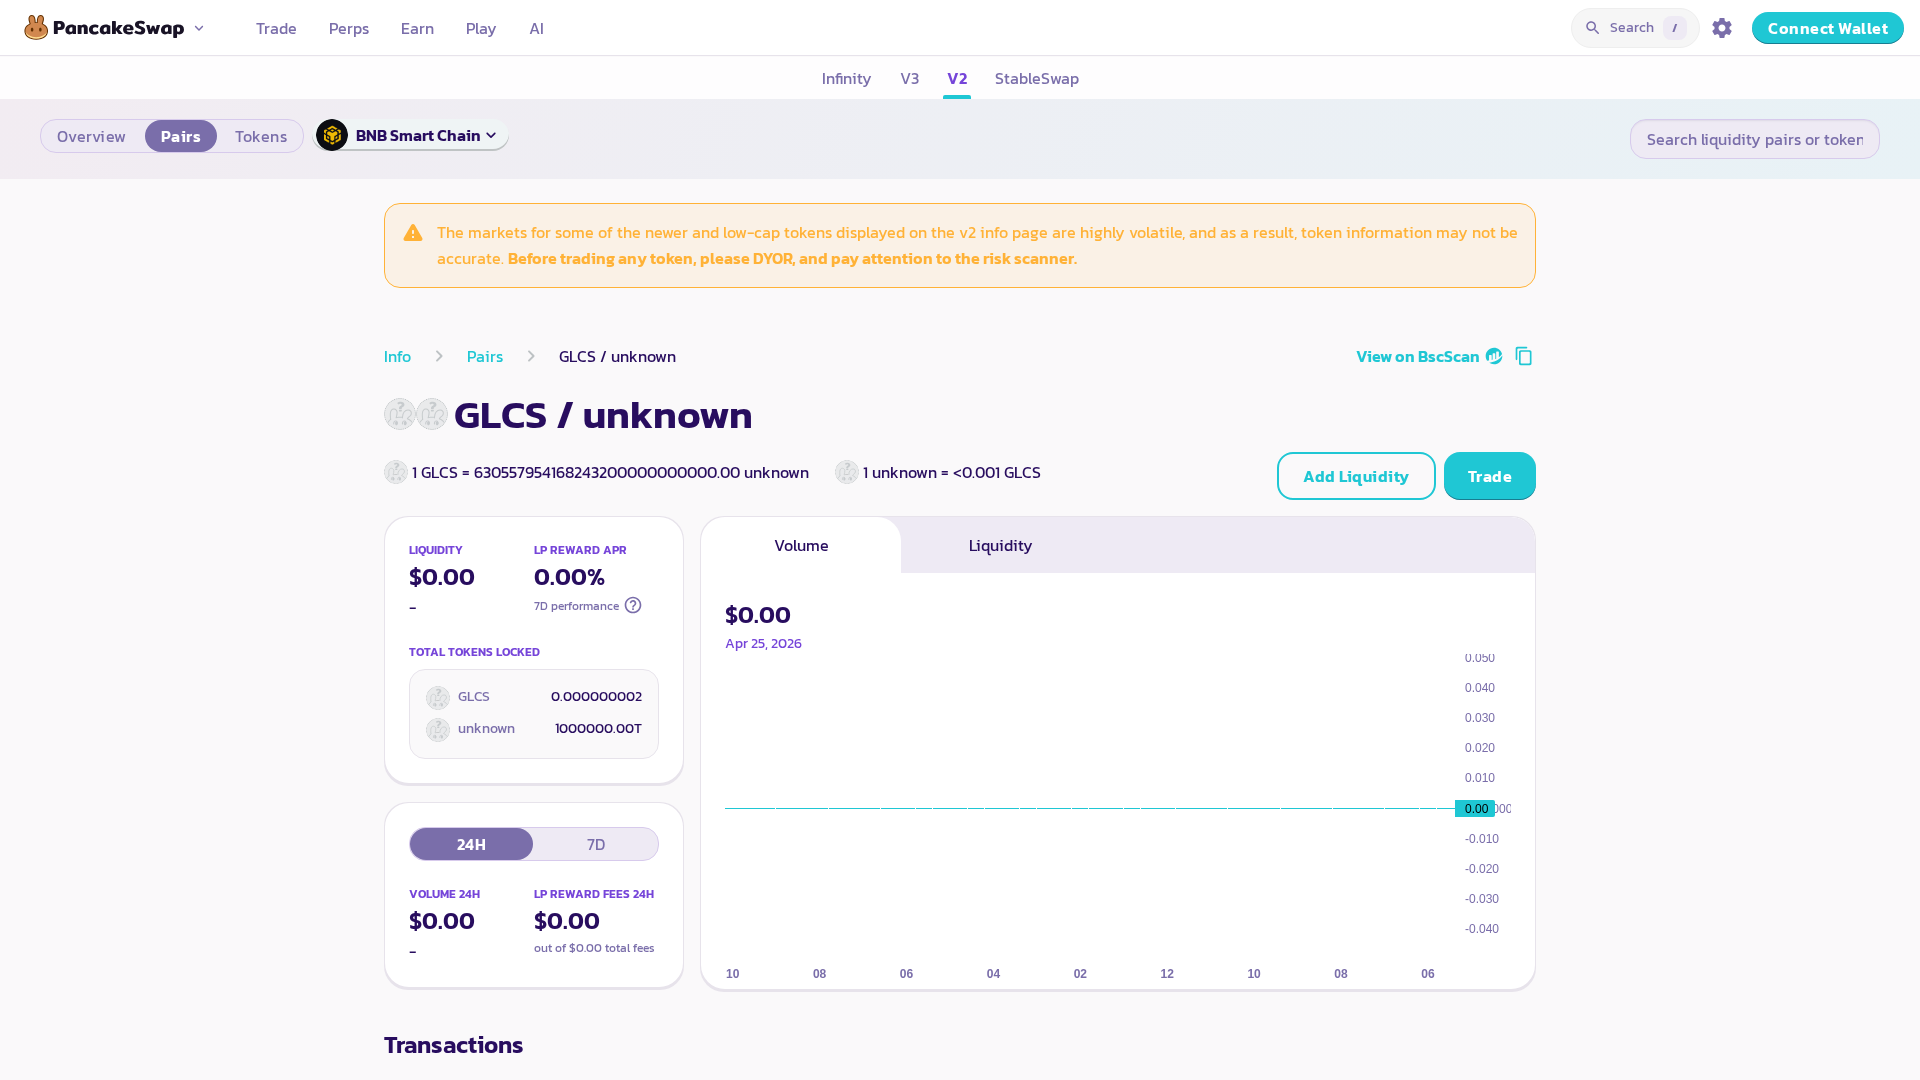Screen dimensions: 1920x1080
Task: Click unknown locked amount 1000000.00T
Action: 598,728
